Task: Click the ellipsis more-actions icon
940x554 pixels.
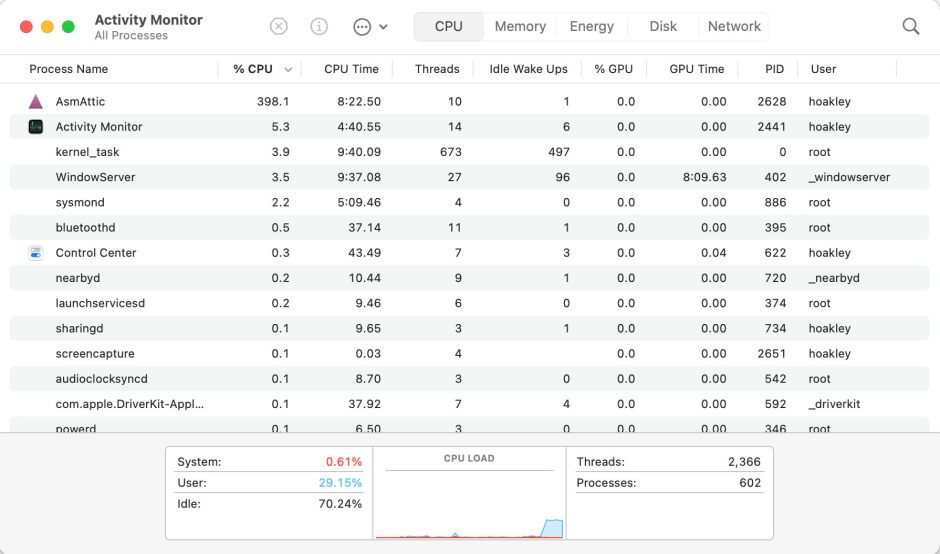Action: coord(362,27)
